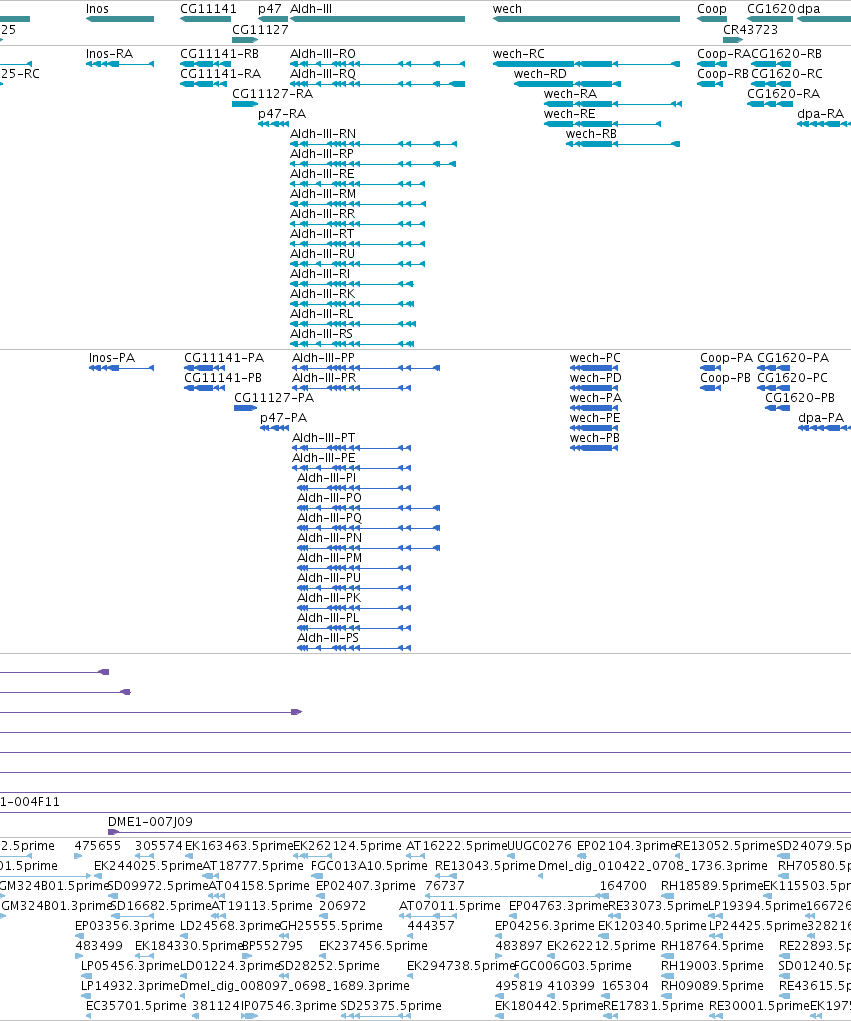The height and width of the screenshot is (1021, 851).
Task: Select transcript p47-RA
Action: 273,124
